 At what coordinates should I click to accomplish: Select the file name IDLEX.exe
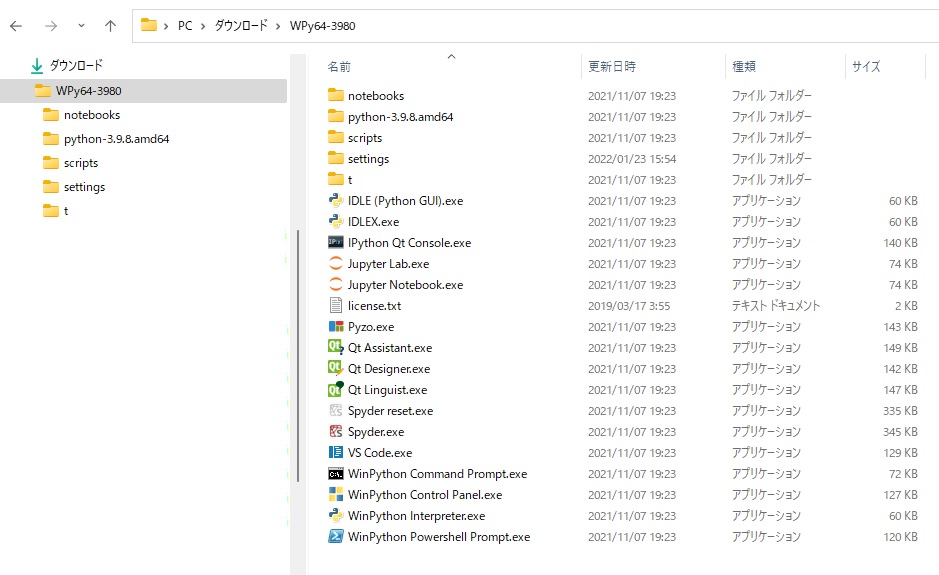click(373, 222)
